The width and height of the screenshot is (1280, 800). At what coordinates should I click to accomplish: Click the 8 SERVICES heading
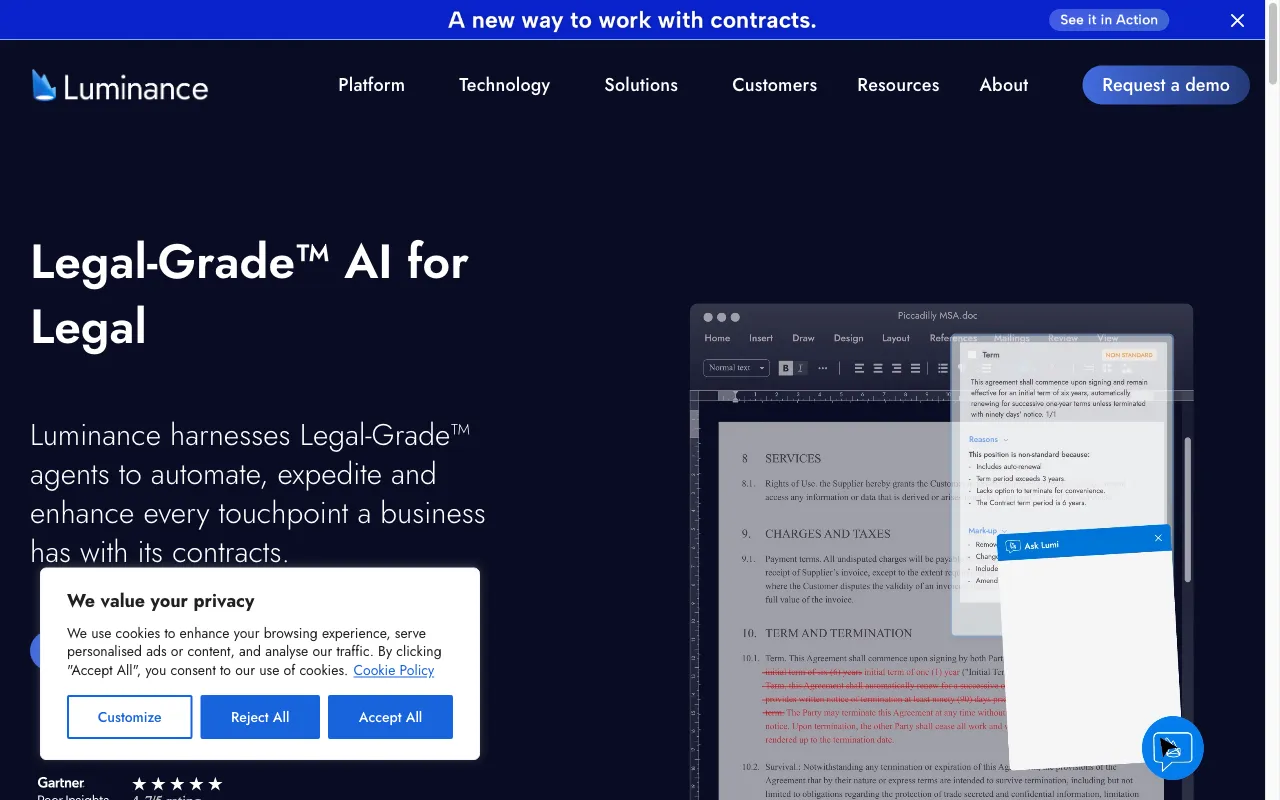(781, 459)
